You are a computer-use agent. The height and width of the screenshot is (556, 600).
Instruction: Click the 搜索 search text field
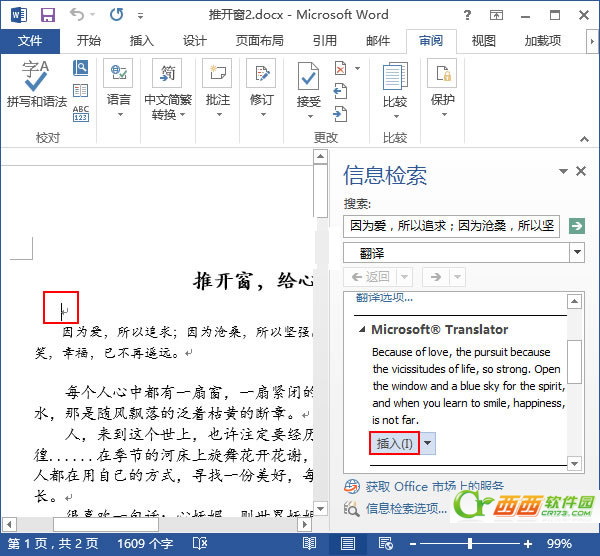point(452,226)
